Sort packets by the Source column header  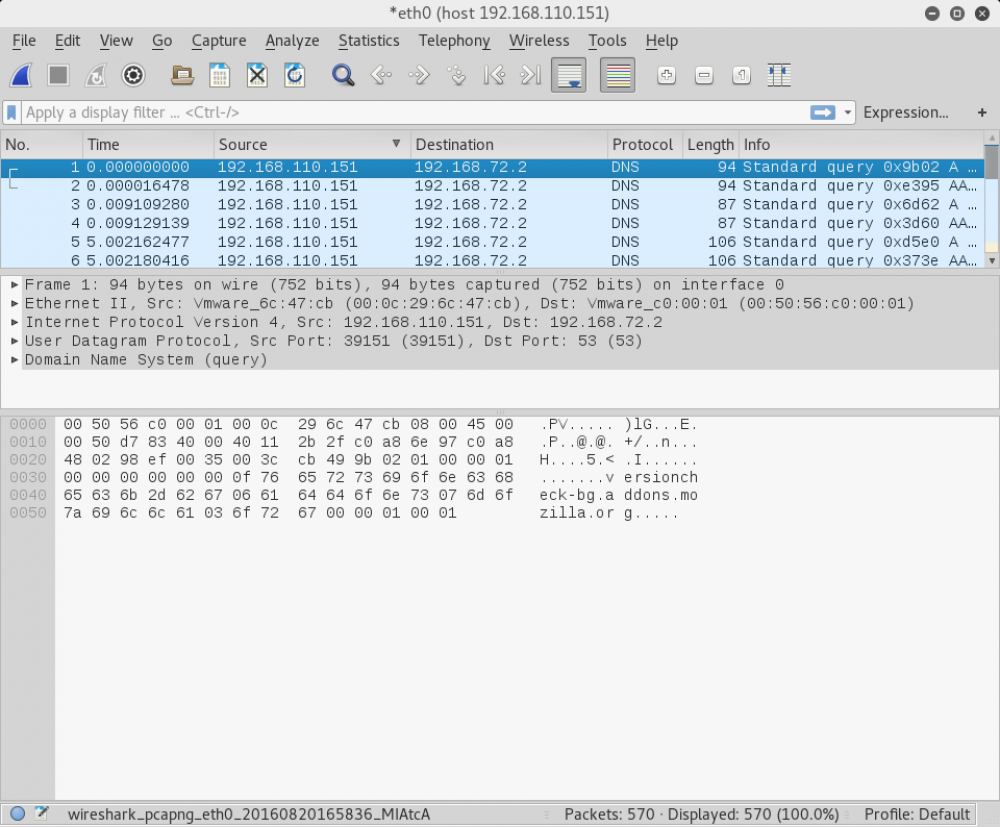300,145
